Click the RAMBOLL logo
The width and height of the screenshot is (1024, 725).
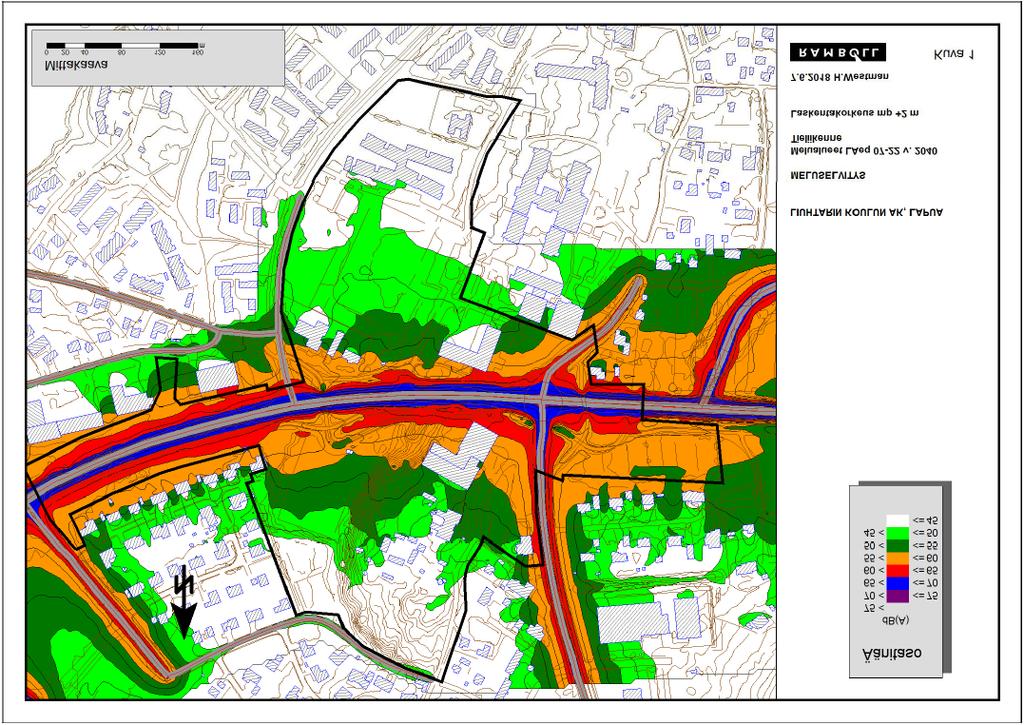tap(838, 52)
